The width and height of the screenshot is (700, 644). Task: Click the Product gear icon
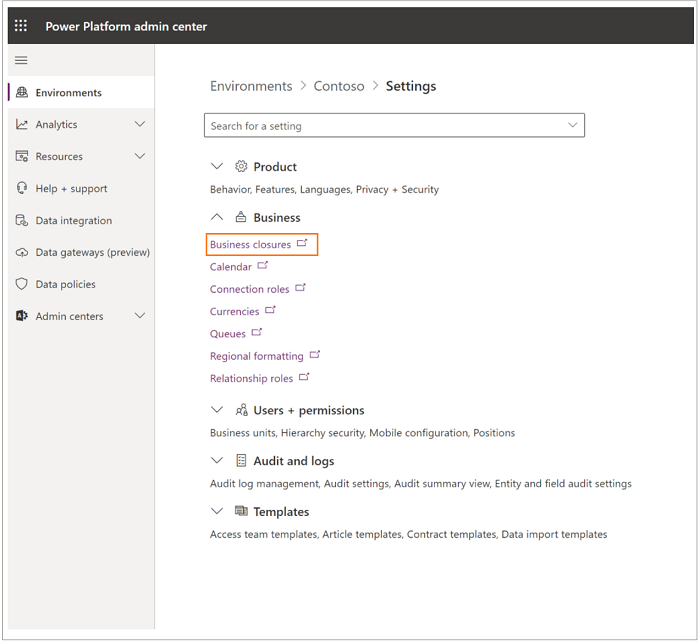pyautogui.click(x=241, y=166)
